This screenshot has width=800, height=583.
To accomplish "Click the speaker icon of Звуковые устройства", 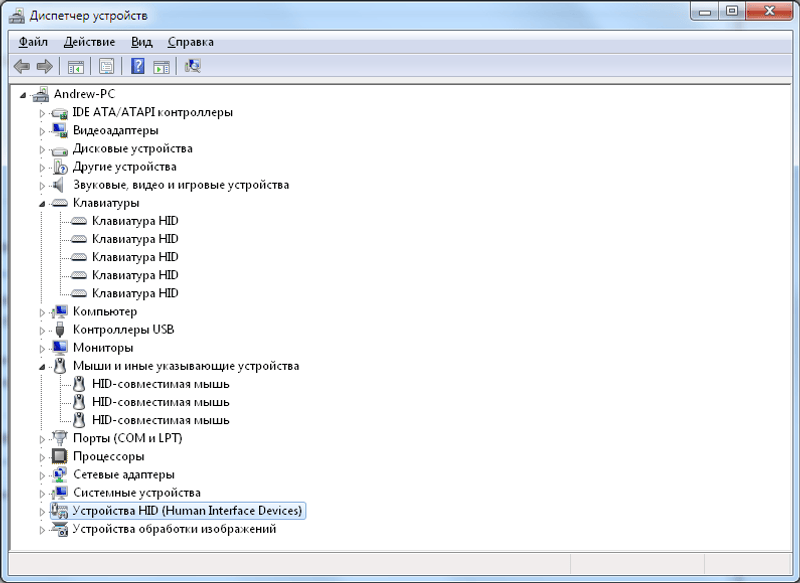I will pyautogui.click(x=59, y=185).
